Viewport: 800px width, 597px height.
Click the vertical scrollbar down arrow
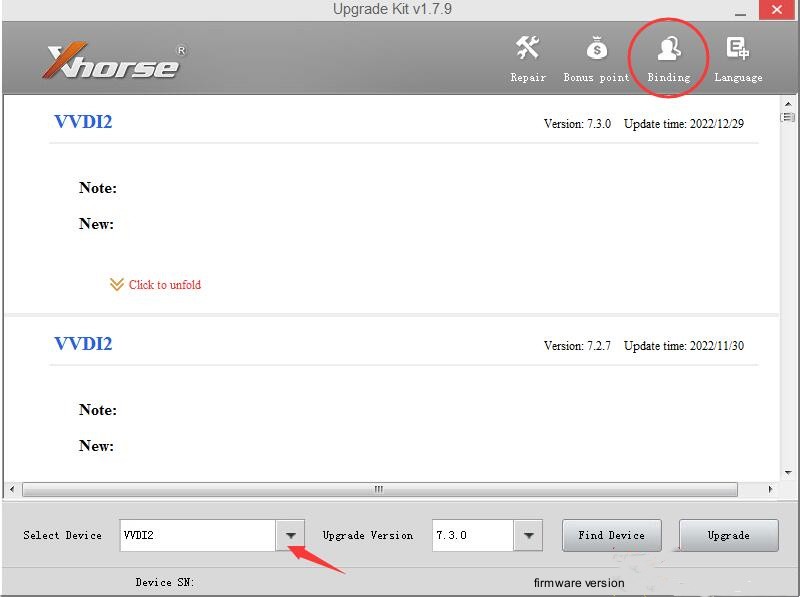[788, 473]
